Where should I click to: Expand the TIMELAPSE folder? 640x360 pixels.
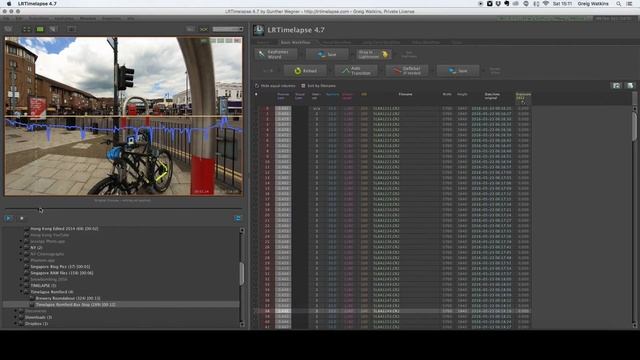tap(21, 286)
